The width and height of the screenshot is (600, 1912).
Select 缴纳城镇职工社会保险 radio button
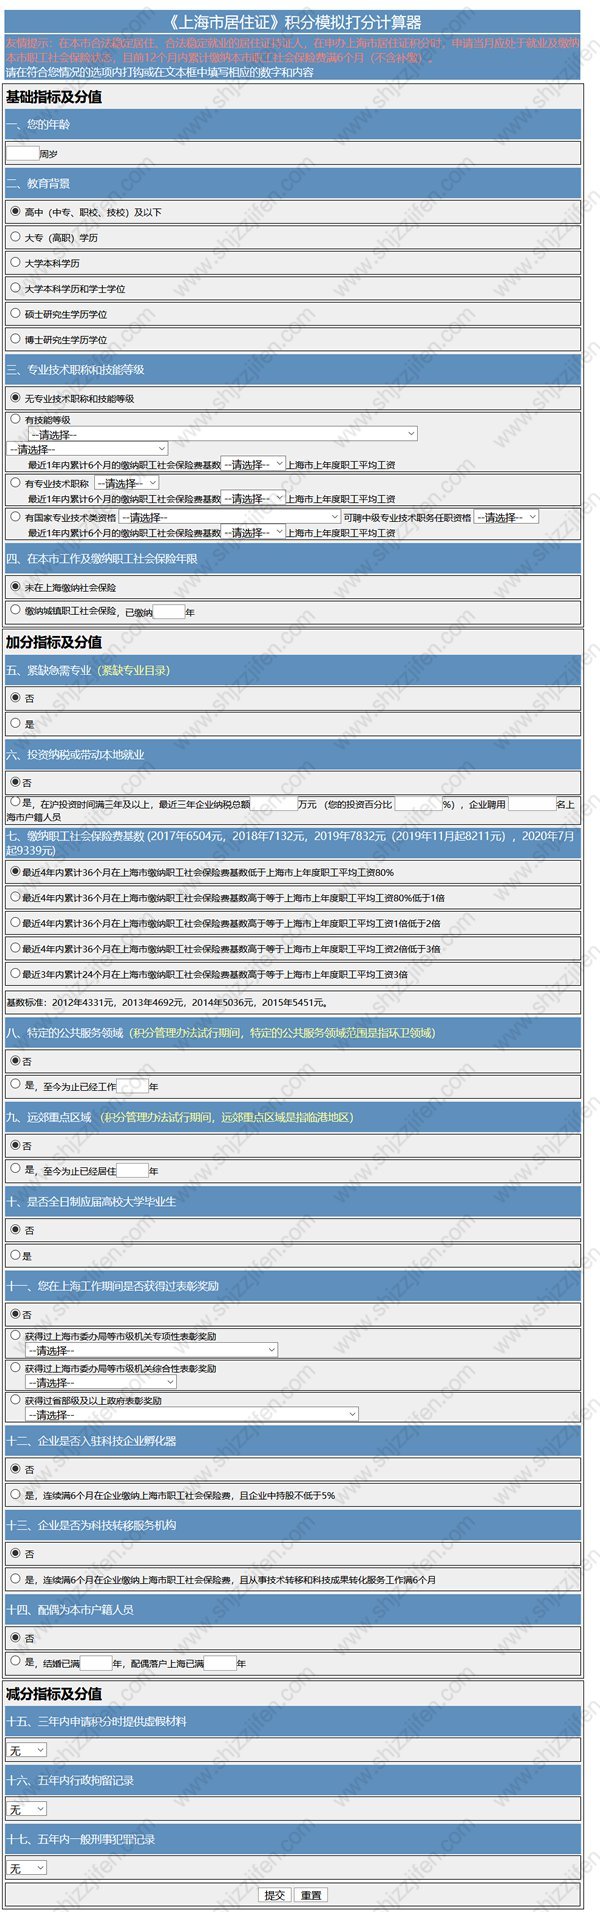coord(15,609)
